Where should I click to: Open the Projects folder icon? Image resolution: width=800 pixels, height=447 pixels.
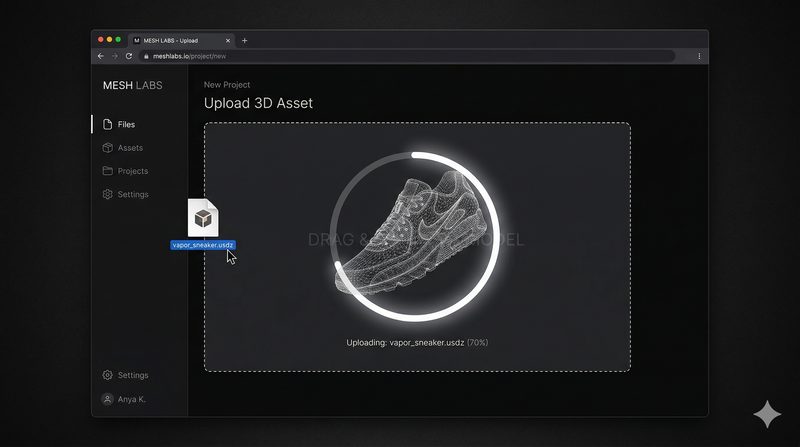(x=107, y=171)
